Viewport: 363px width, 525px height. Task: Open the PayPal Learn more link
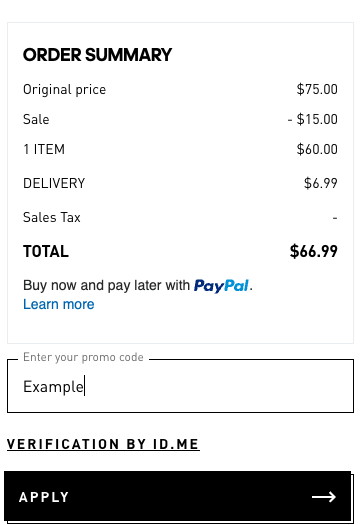point(59,304)
